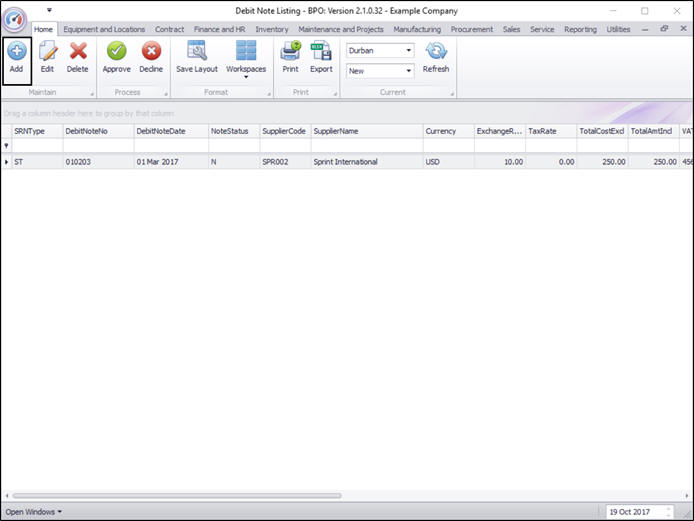Screen dimensions: 694x521
Task: Open the Procurement tab
Action: [x=472, y=29]
